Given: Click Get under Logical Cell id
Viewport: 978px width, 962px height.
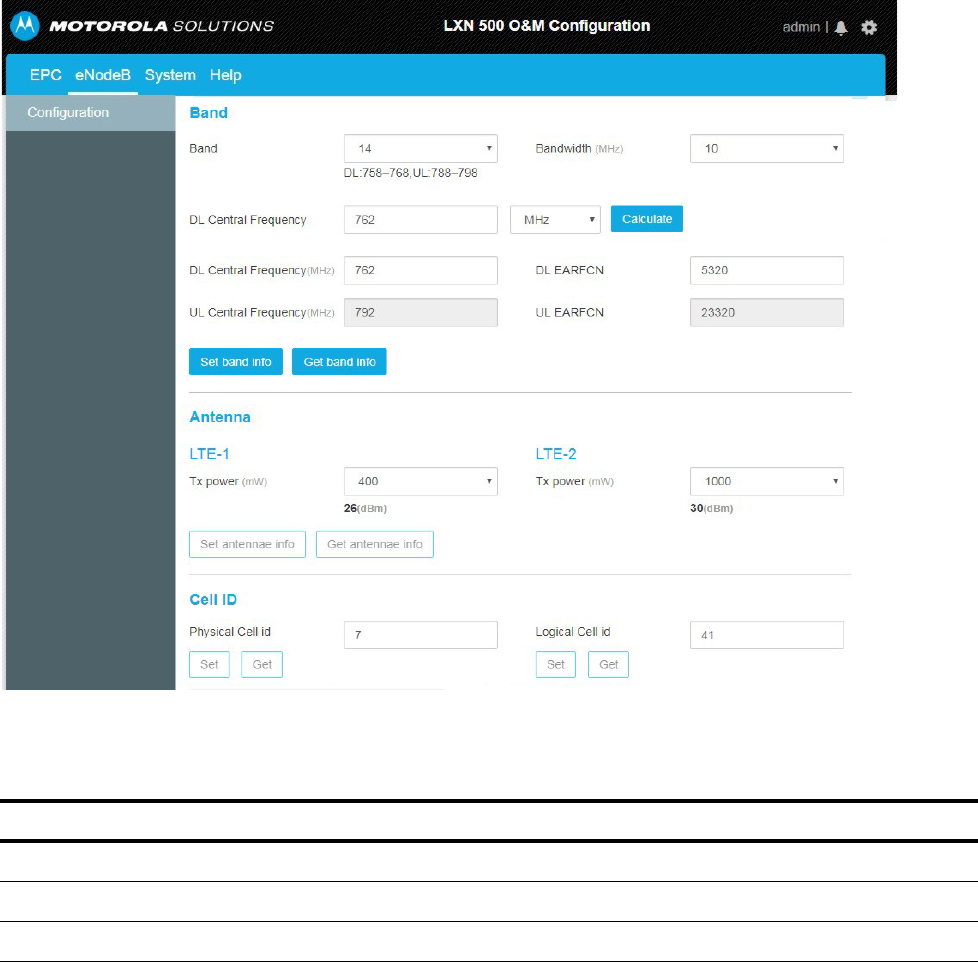Looking at the screenshot, I should 608,664.
